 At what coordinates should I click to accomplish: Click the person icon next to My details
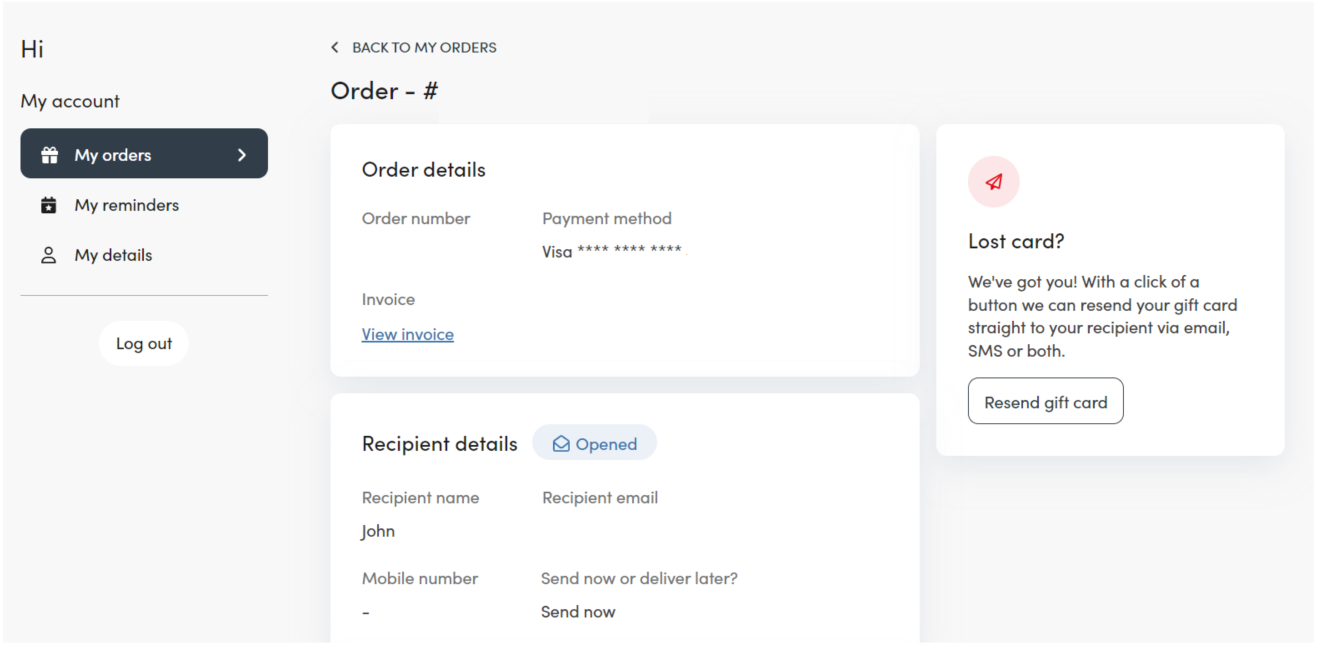[x=48, y=254]
